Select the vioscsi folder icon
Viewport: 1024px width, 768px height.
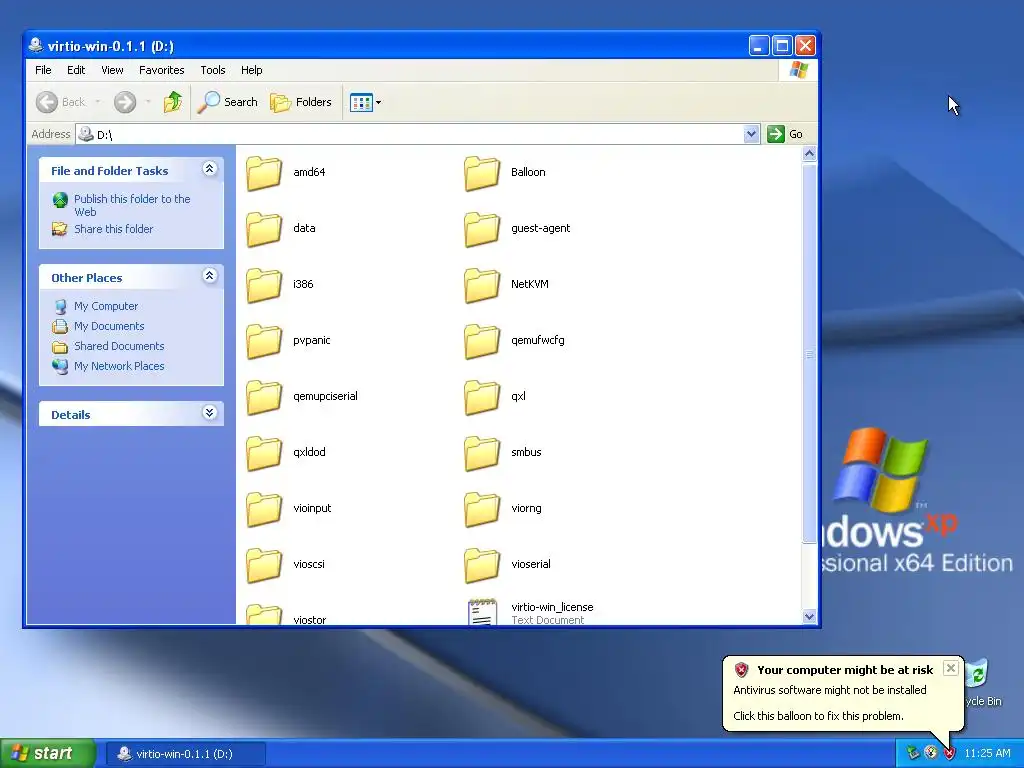(x=264, y=566)
